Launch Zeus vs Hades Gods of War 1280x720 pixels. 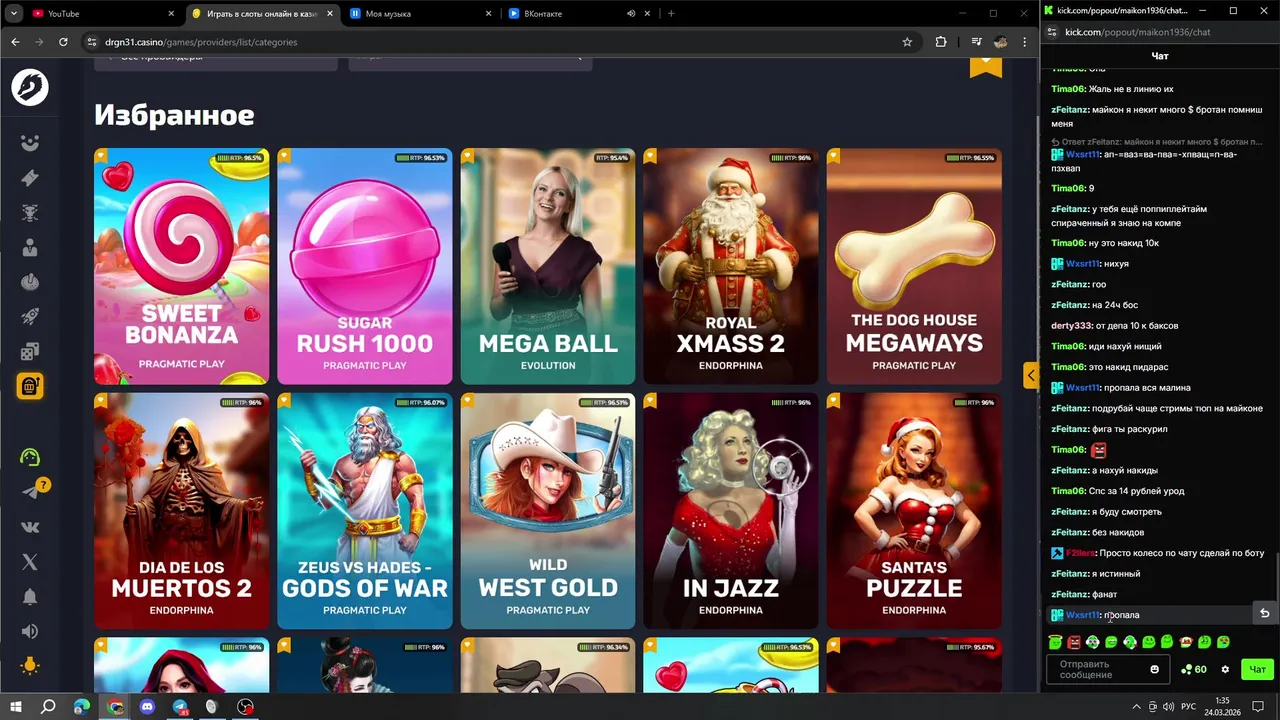coord(365,511)
